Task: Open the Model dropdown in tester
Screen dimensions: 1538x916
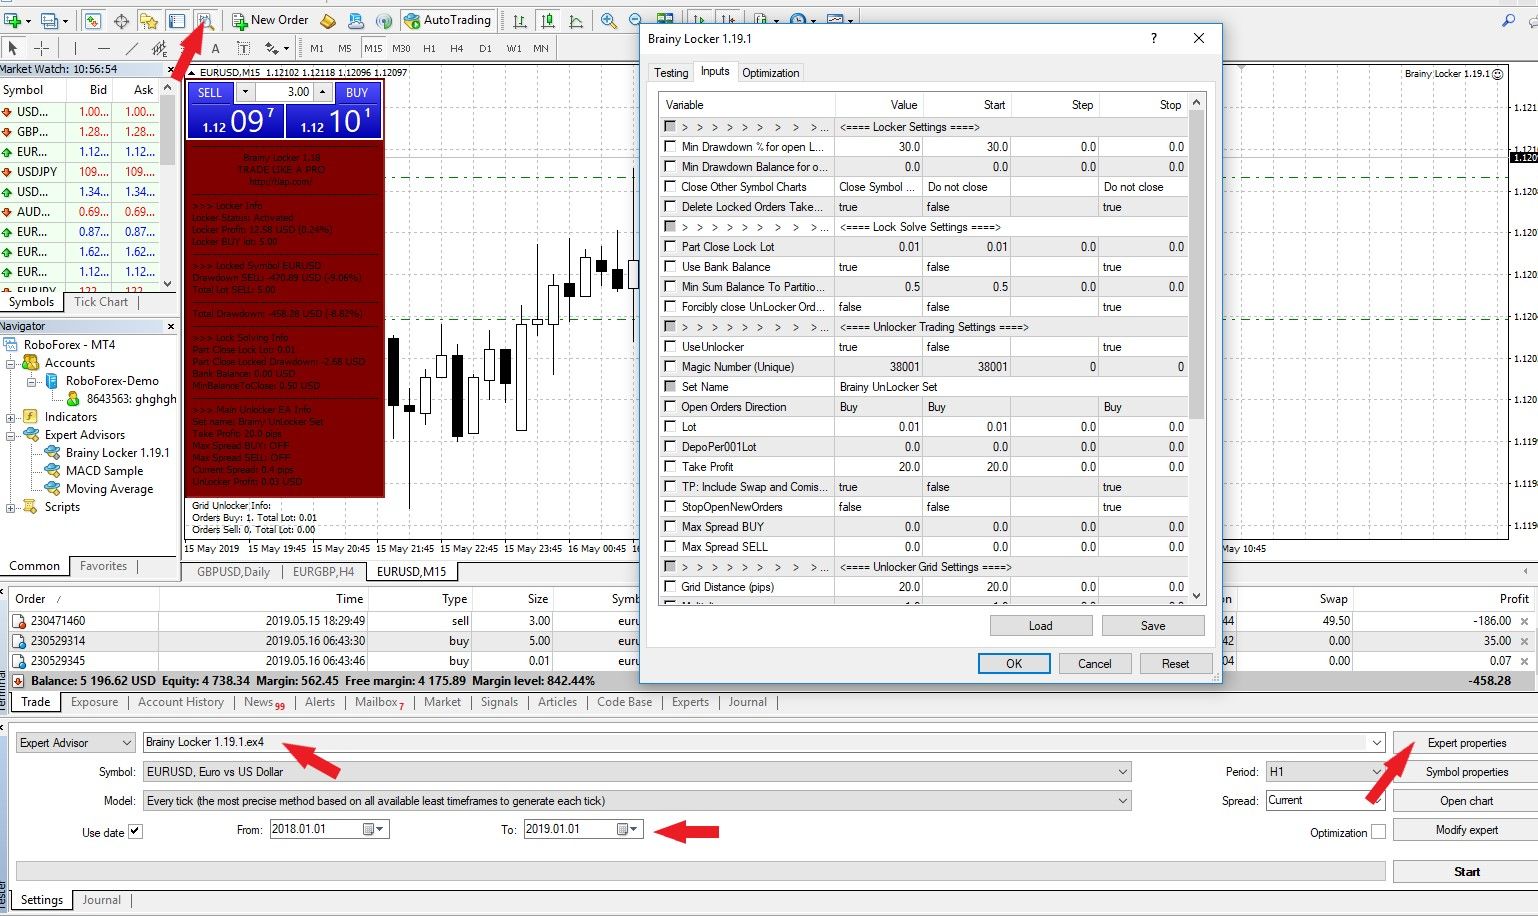Action: [638, 801]
